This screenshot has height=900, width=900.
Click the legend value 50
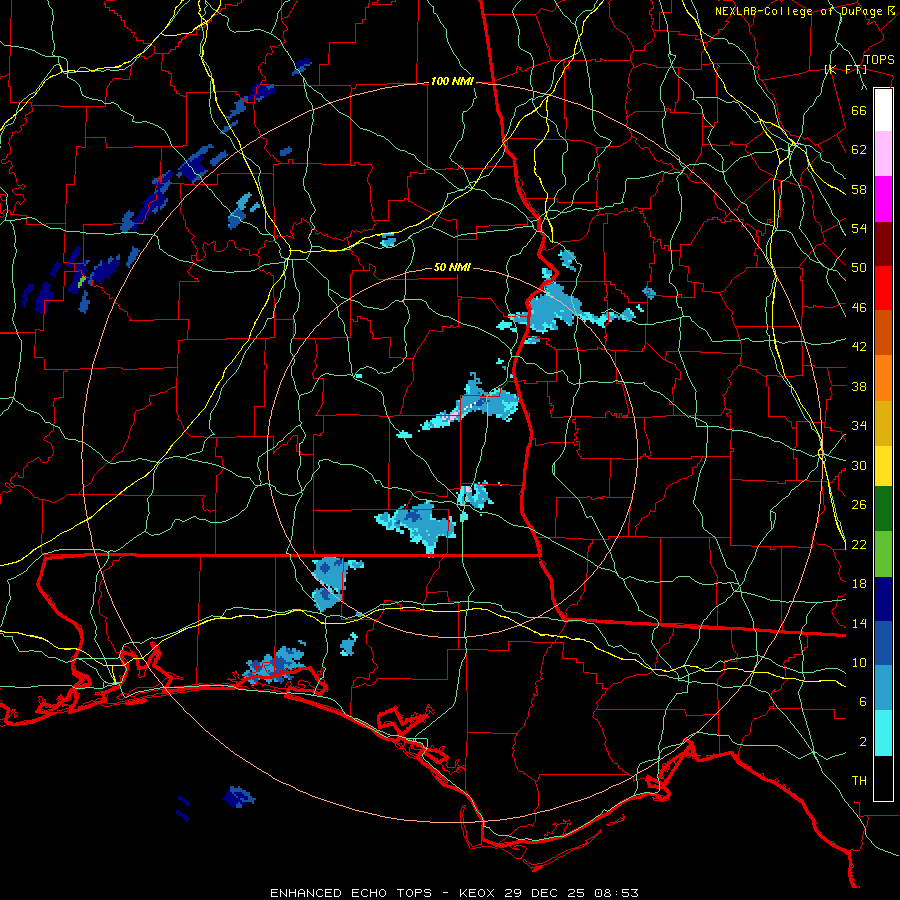tap(859, 268)
